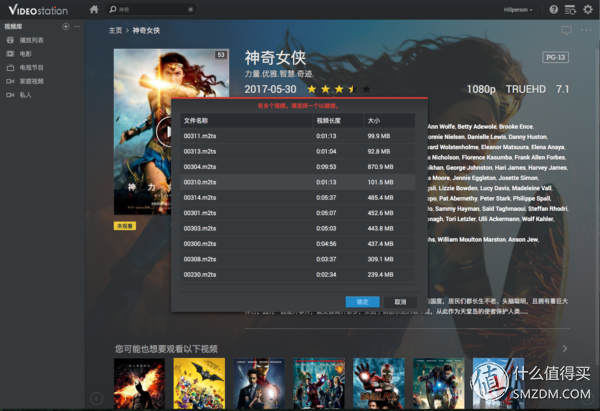This screenshot has height=411, width=600.
Task: Show previous recommended videos arrow
Action: pyautogui.click(x=96, y=399)
